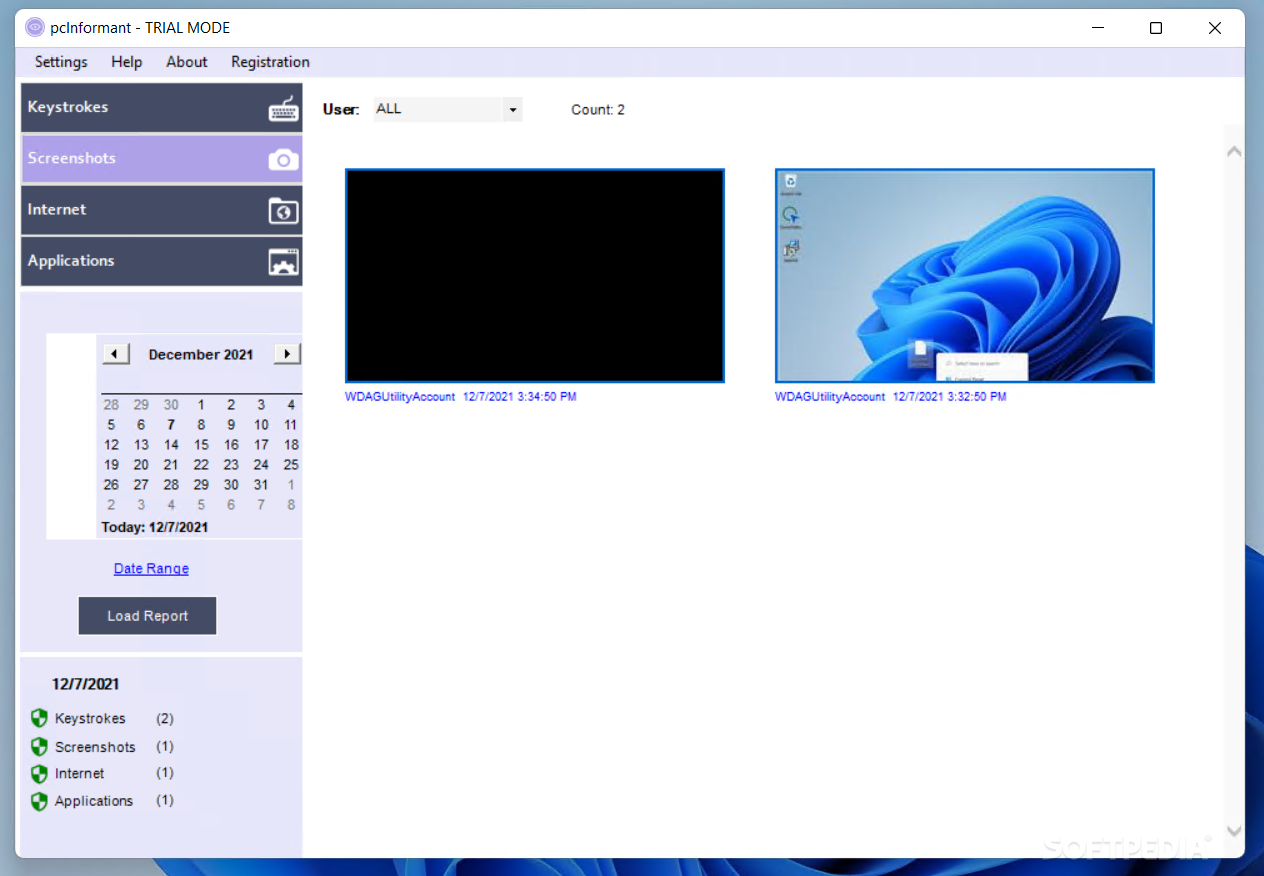This screenshot has width=1264, height=876.
Task: Click caption WDAGUtilityAccount 12/7/2021 3:32:50 PM
Action: (x=891, y=397)
